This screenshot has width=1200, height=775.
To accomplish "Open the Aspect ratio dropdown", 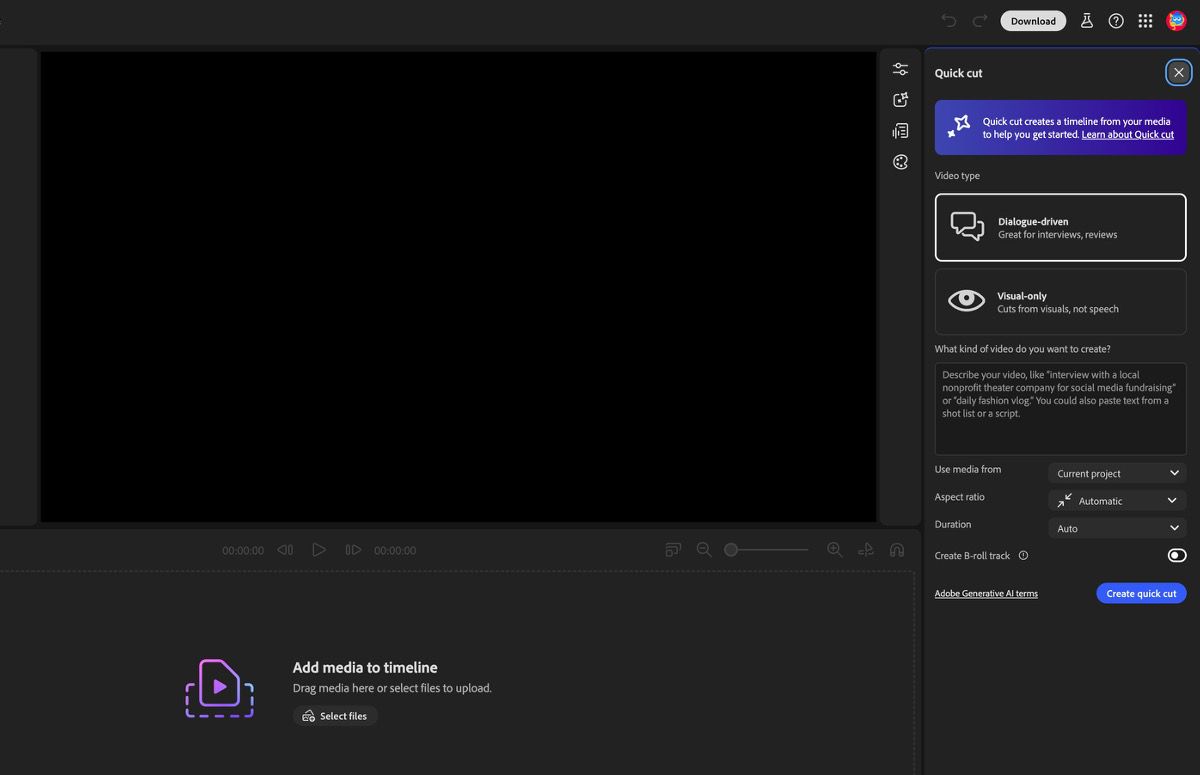I will (x=1117, y=500).
